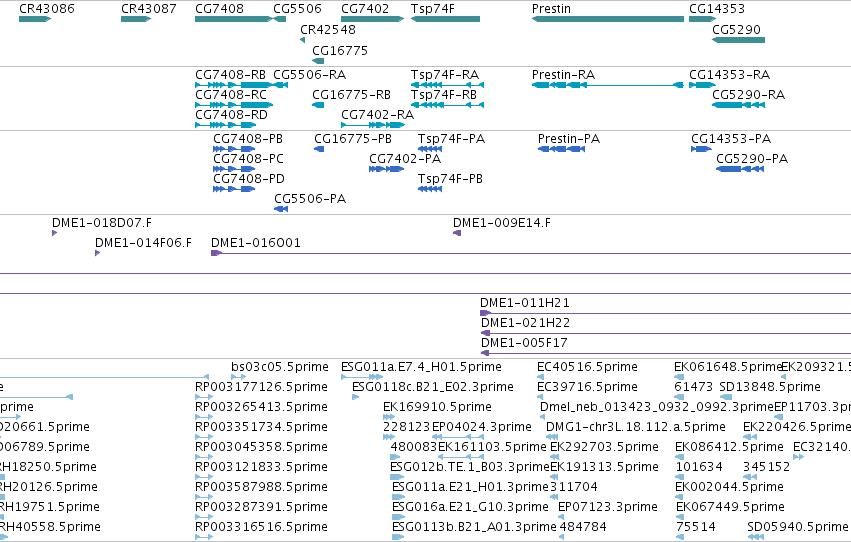Select EST ESG0118c.B21_E02.3prime
This screenshot has width=851, height=542.
[x=355, y=397]
